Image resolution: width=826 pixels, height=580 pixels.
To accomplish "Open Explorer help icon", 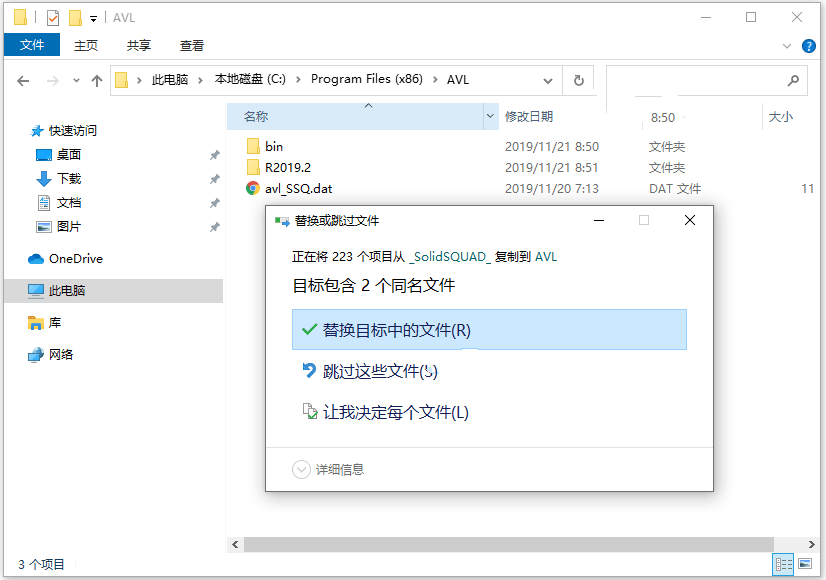I will (x=809, y=46).
